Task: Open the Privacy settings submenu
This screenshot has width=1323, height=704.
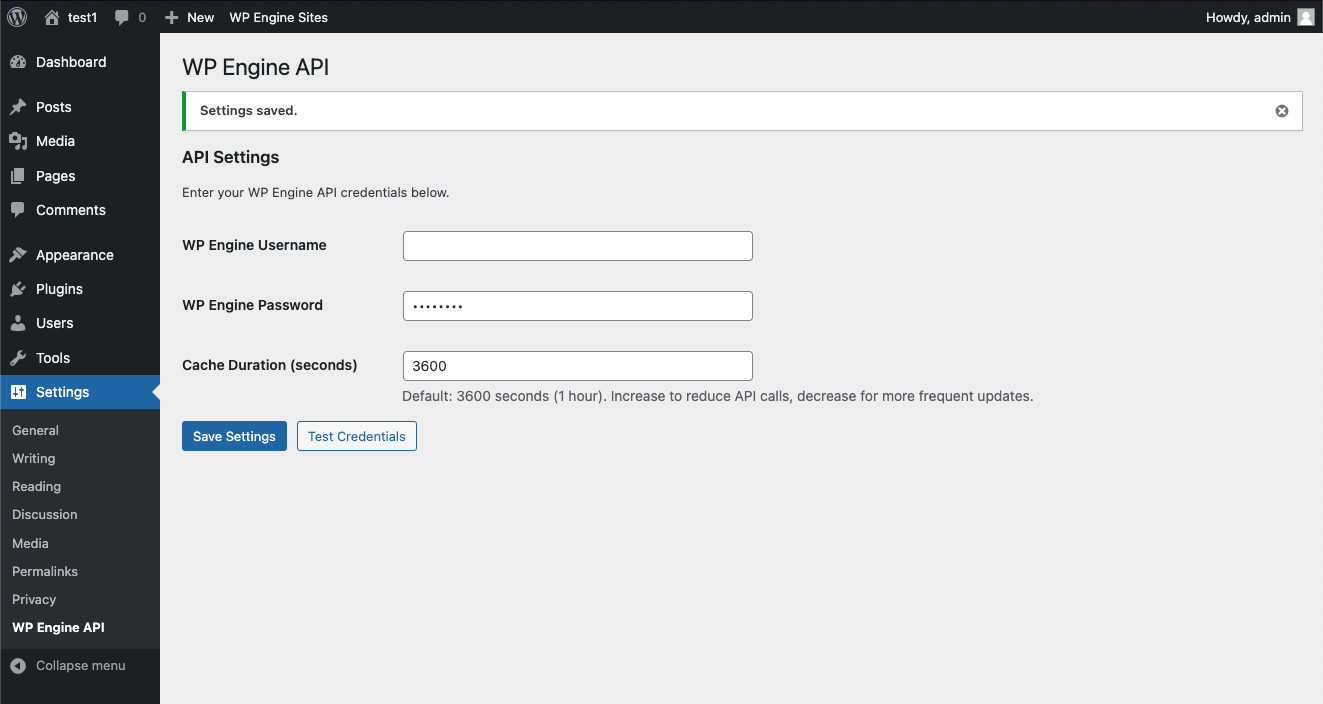Action: point(34,599)
